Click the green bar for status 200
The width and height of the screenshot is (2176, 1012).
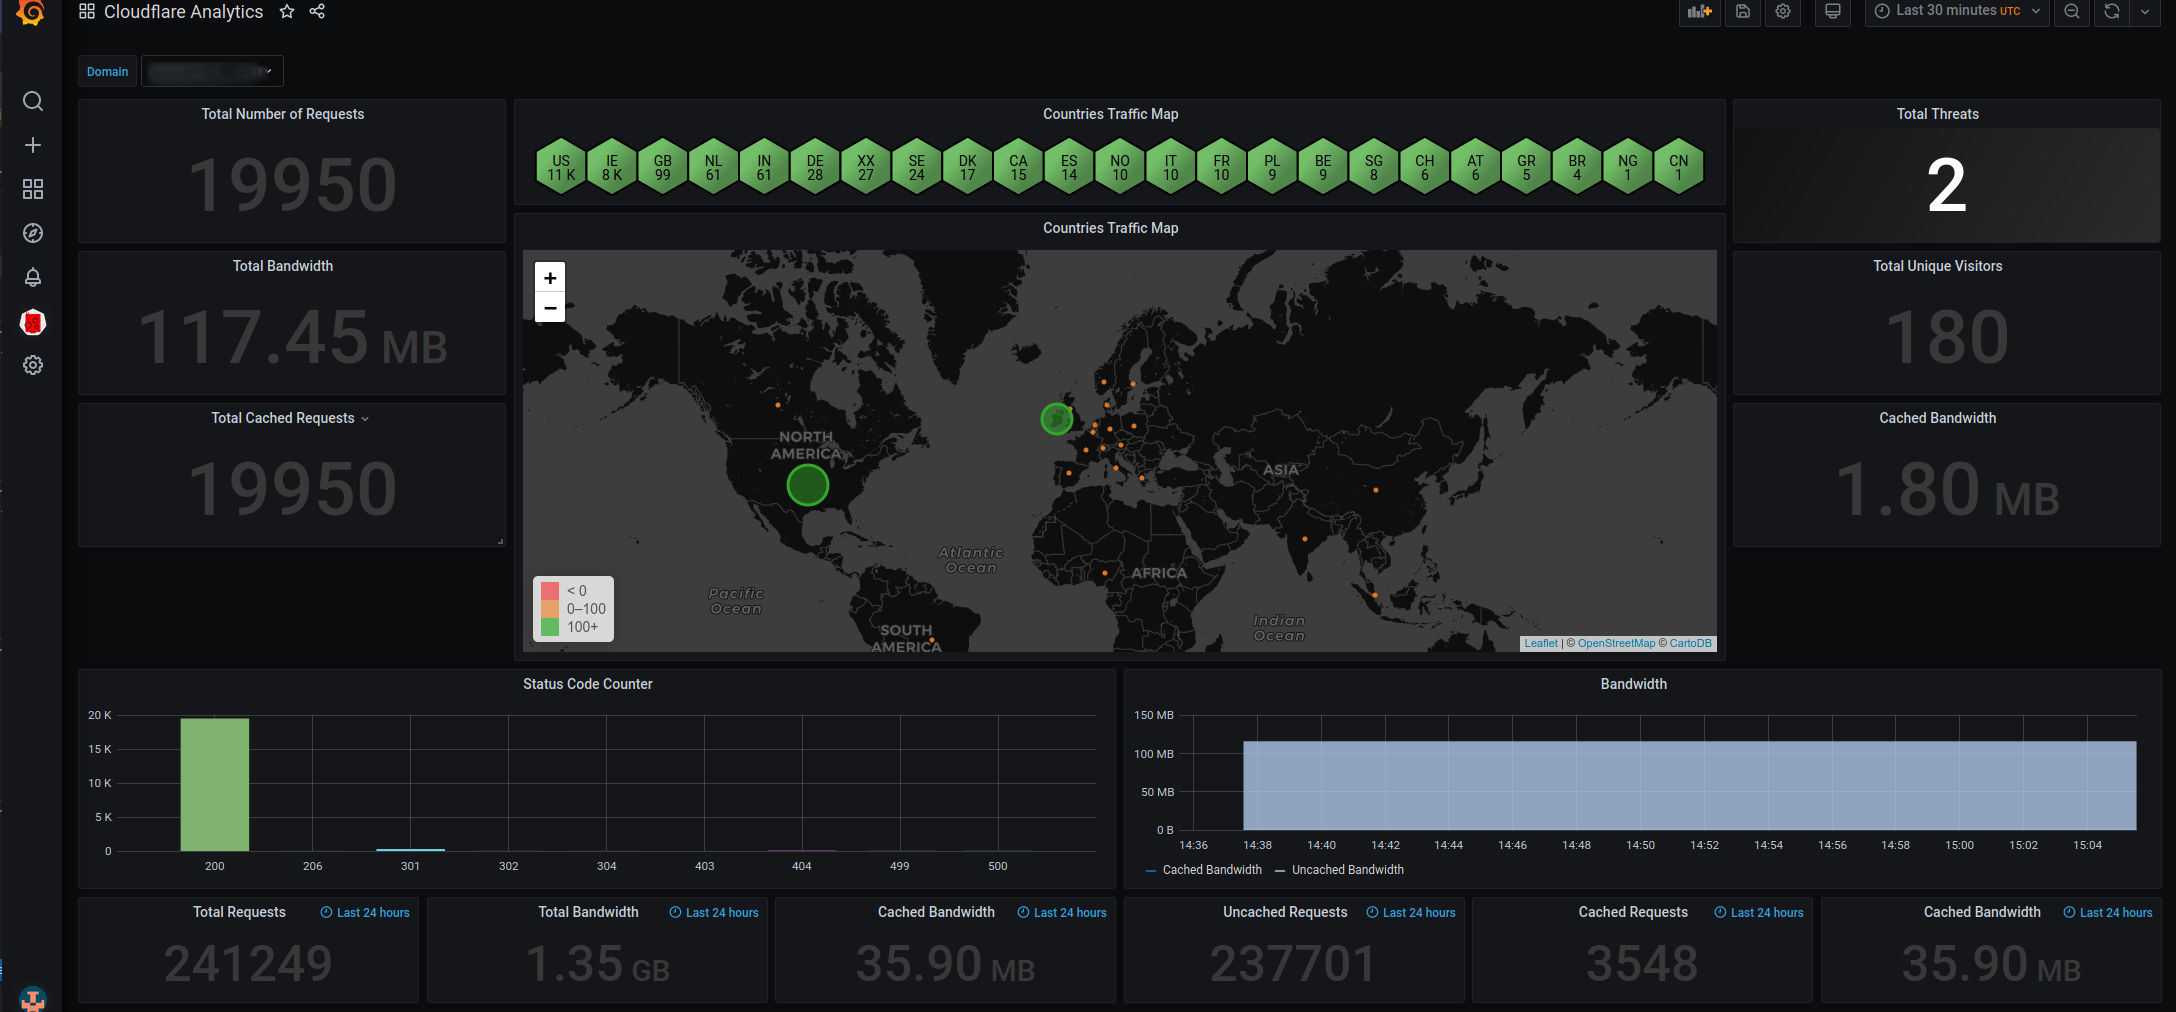pos(215,785)
